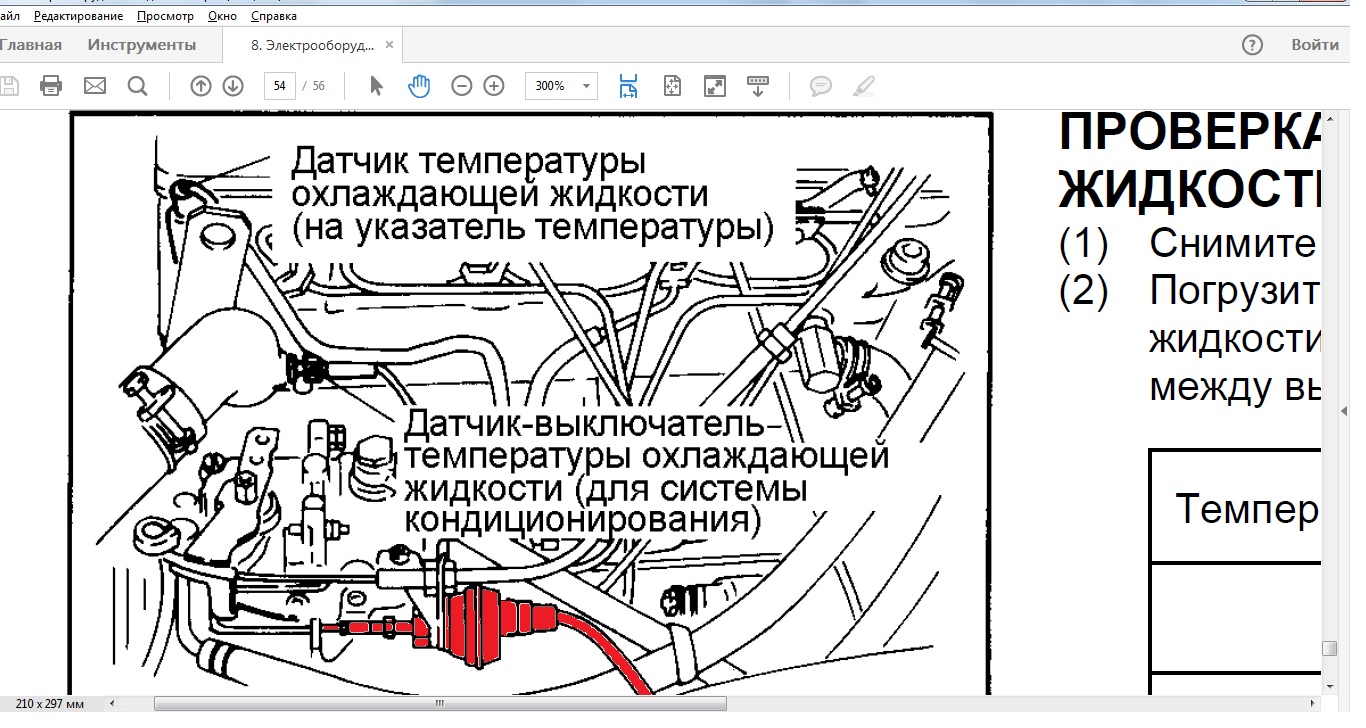Screen dimensions: 1366x728
Task: Open the 300% zoom level dropdown
Action: (586, 86)
